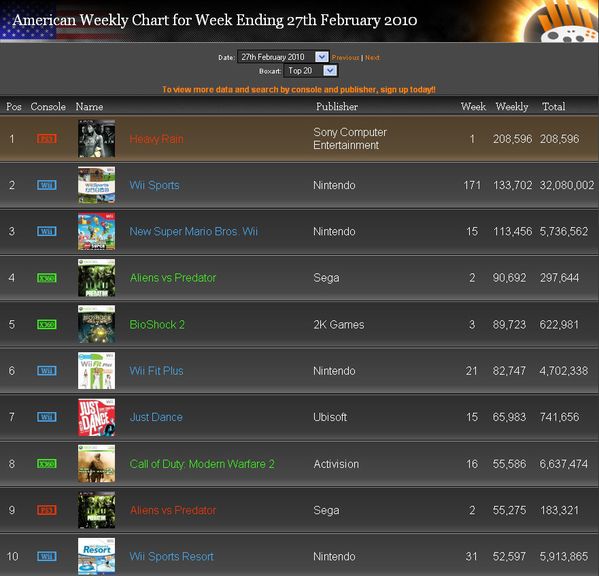Click the X360 badge in position 4 row
599x576 pixels.
click(47, 278)
